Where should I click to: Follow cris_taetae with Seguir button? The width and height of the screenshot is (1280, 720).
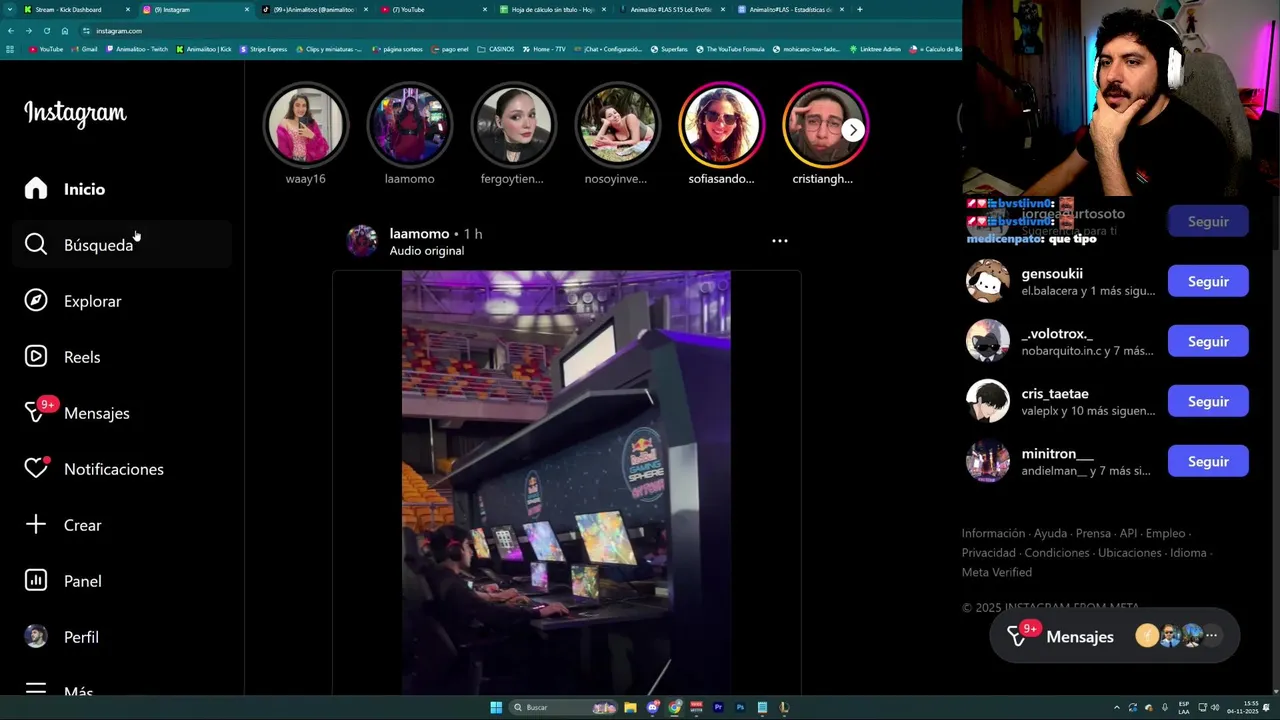tap(1208, 401)
